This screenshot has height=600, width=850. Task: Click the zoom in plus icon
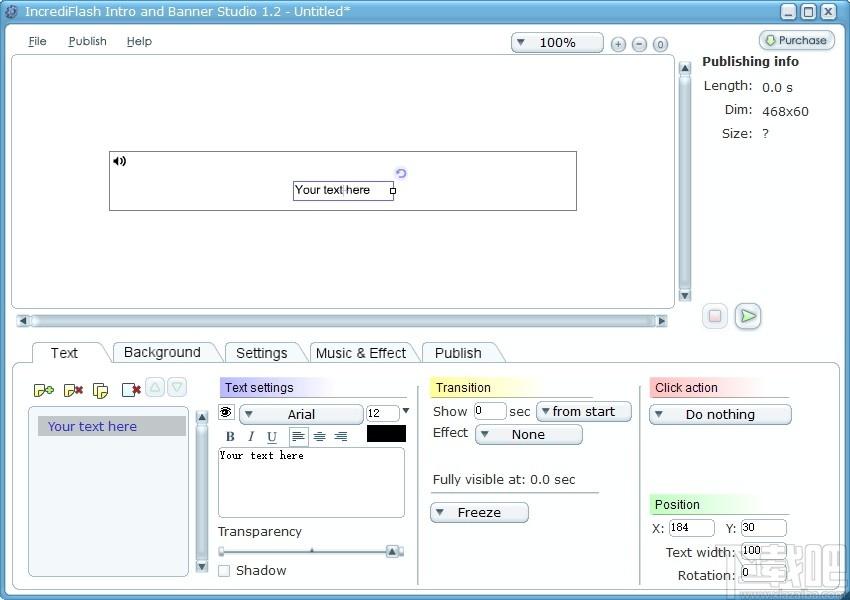tap(618, 44)
